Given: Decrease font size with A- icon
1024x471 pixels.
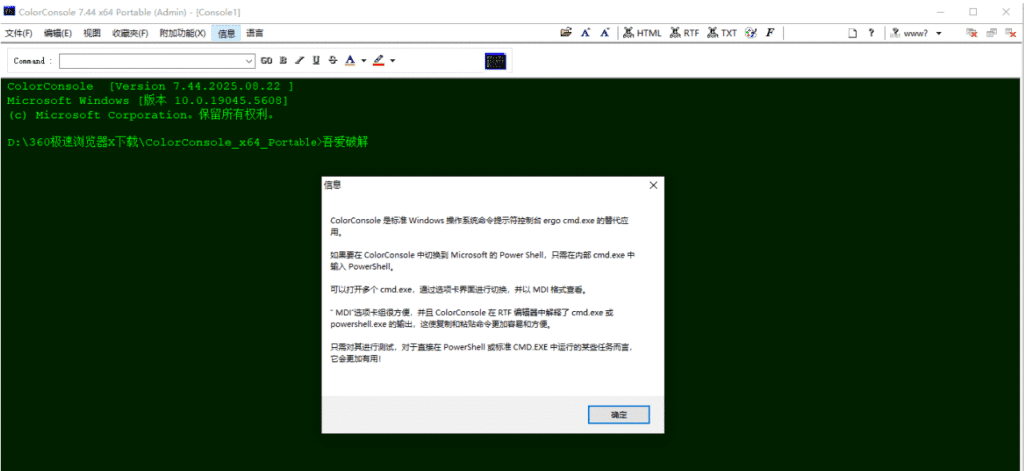Looking at the screenshot, I should point(605,33).
